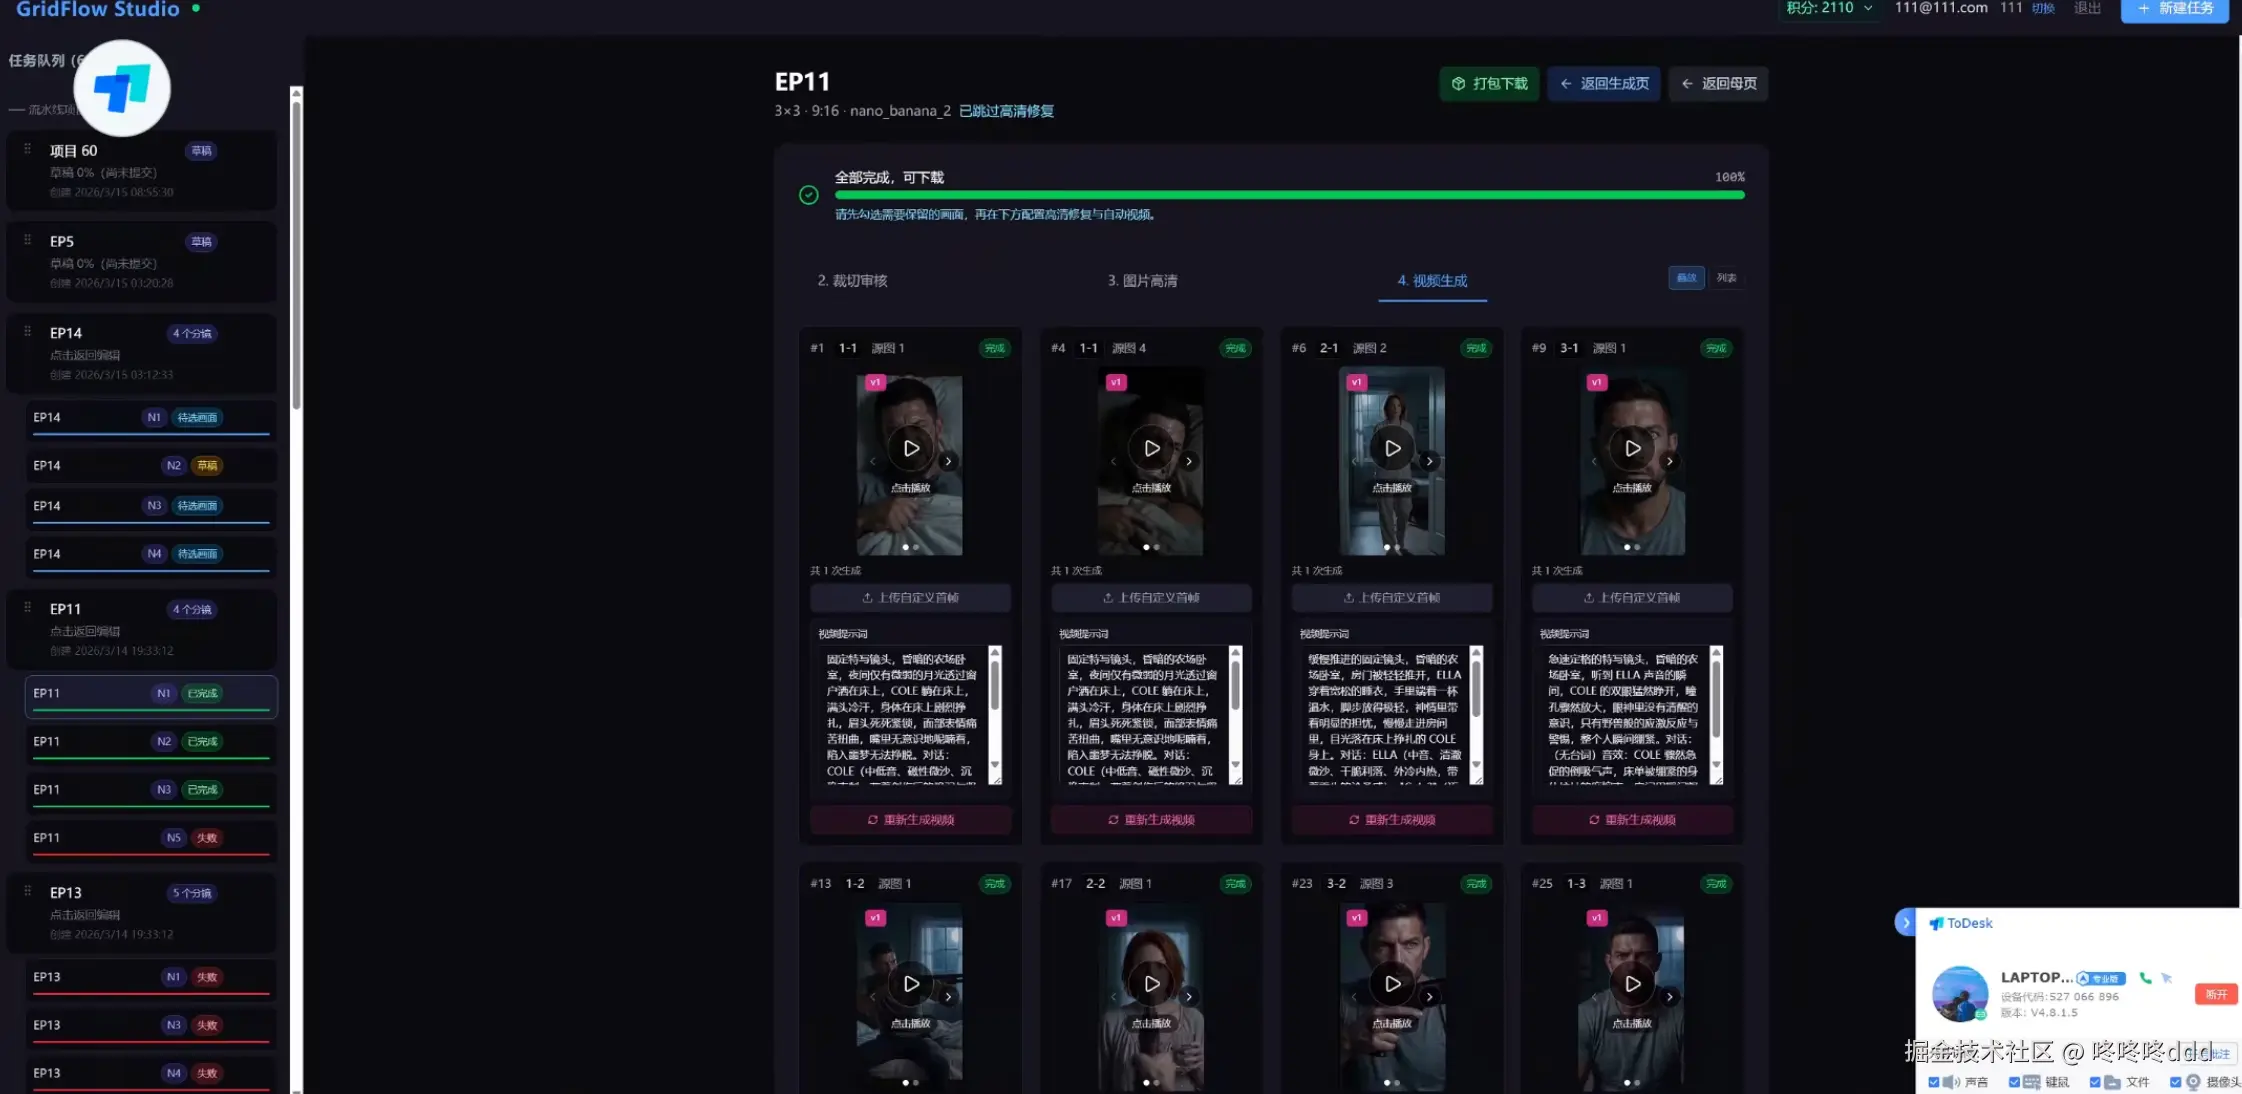2242x1094 pixels.
Task: Switch to the 2. 裁切审核 tab
Action: (x=852, y=281)
